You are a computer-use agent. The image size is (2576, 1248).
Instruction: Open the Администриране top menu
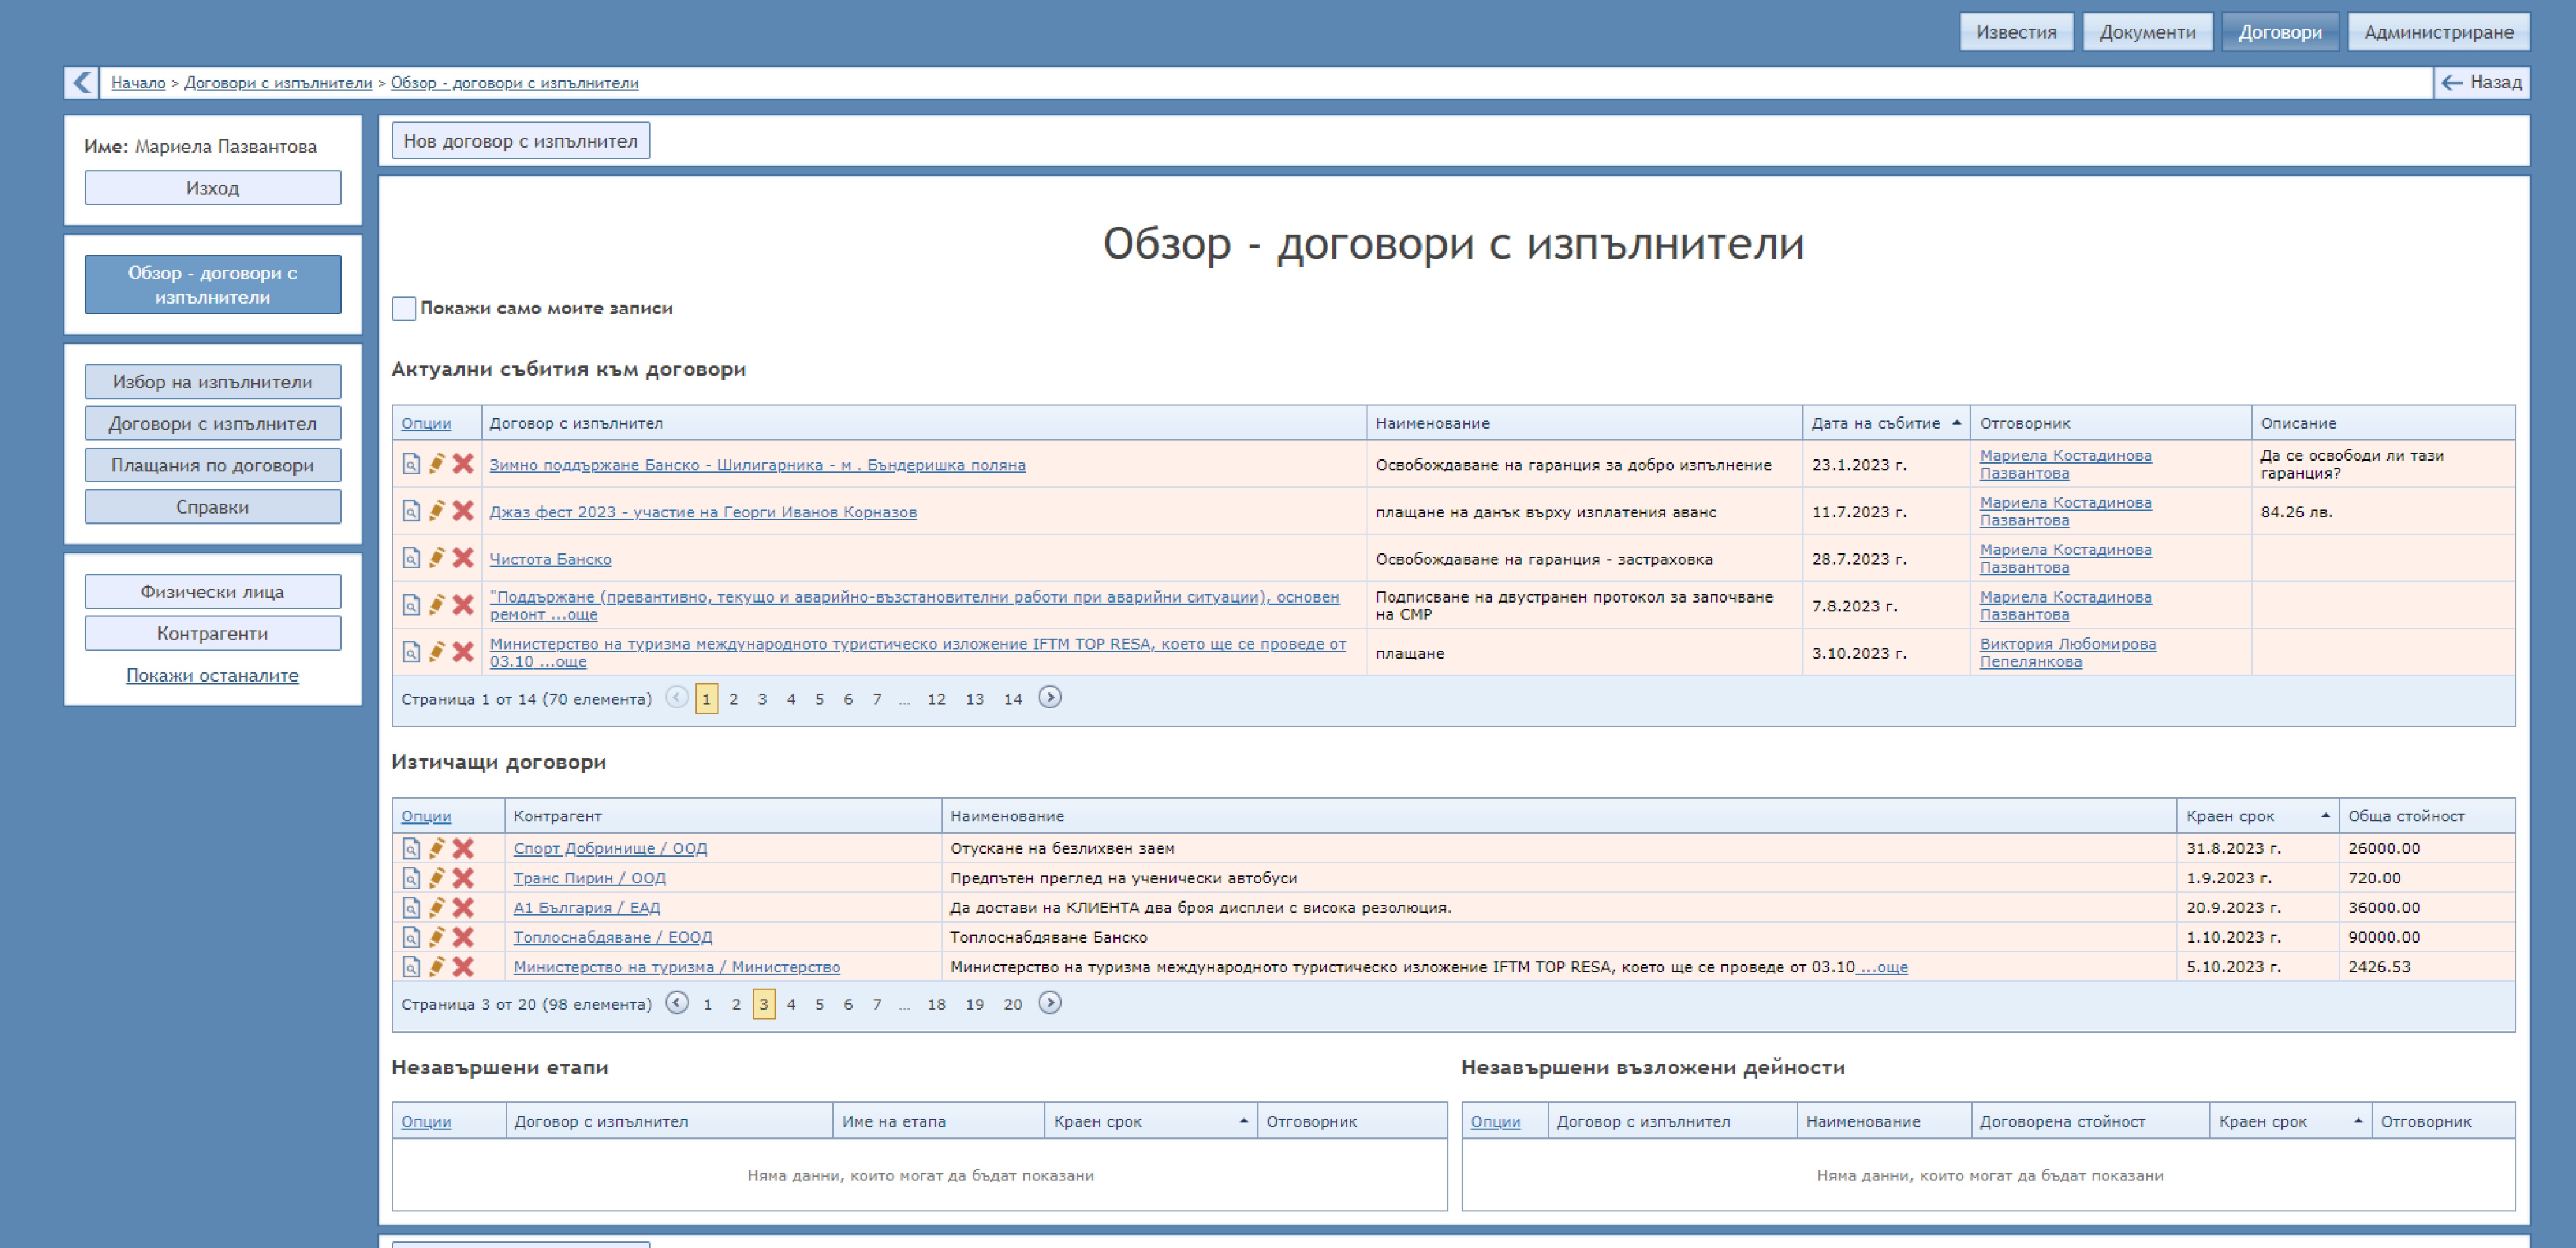tap(2438, 32)
